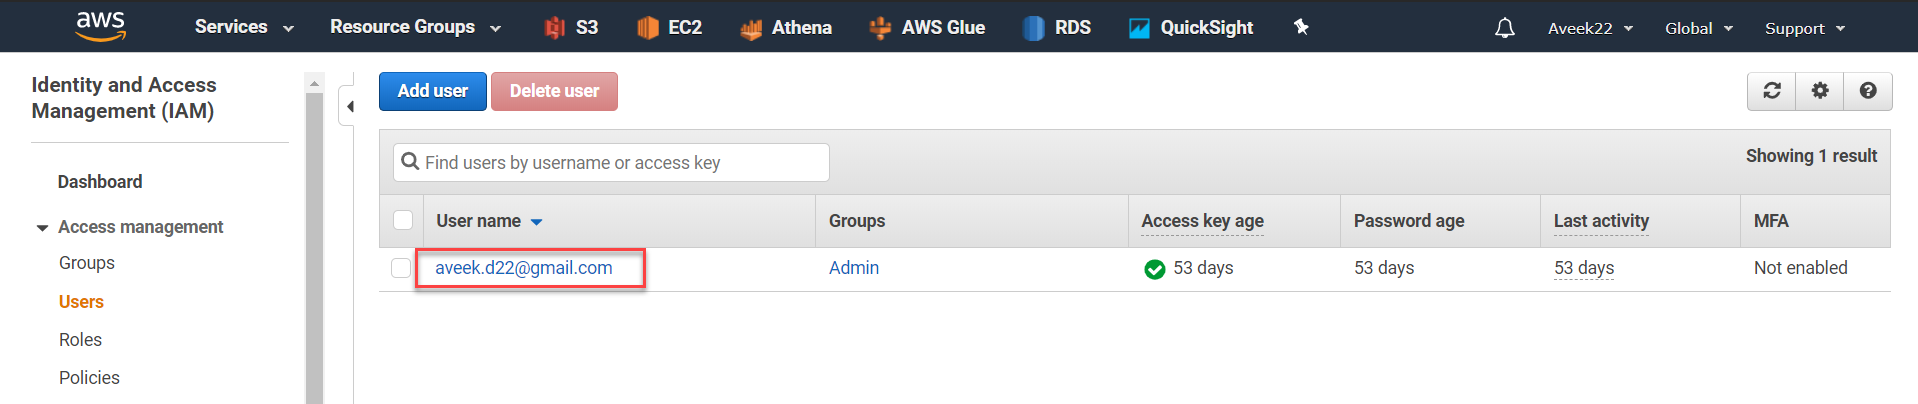Refresh the users list
The height and width of the screenshot is (404, 1918).
coord(1771,91)
